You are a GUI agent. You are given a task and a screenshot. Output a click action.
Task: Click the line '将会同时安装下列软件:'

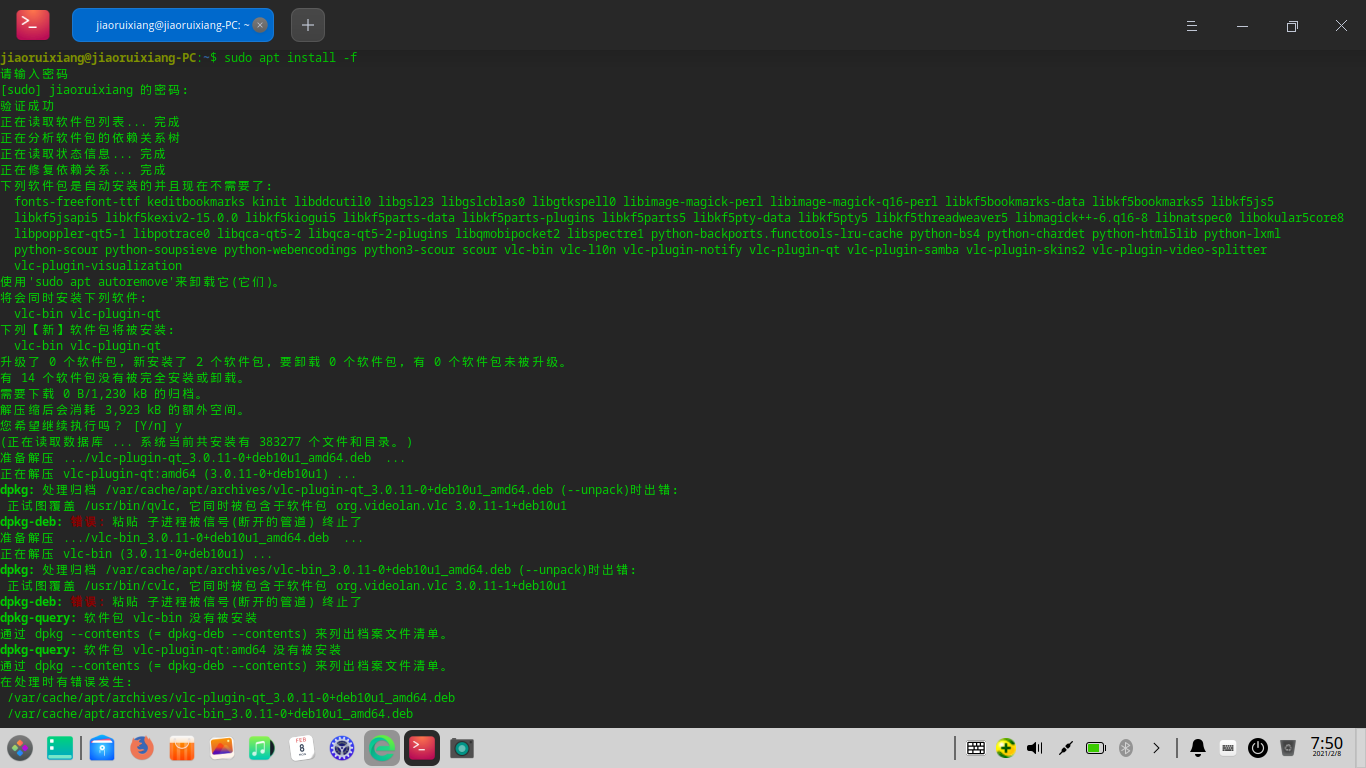tap(73, 298)
